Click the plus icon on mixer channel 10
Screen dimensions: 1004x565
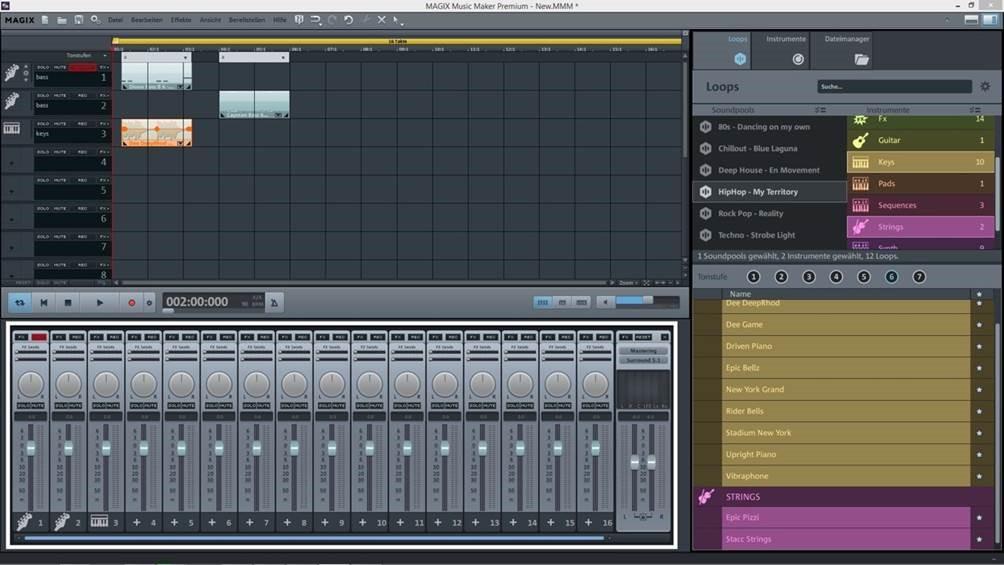pos(362,523)
